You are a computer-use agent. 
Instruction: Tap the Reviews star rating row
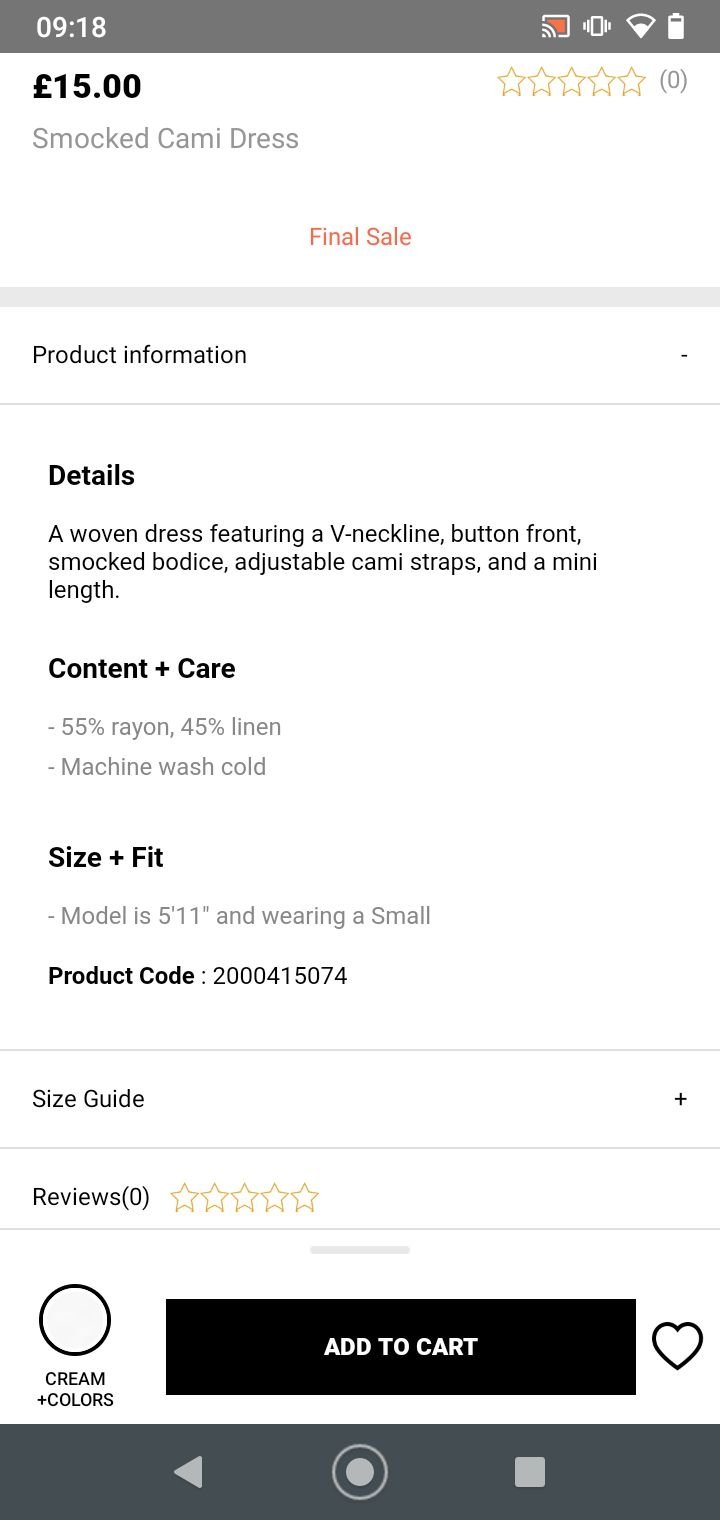click(245, 1197)
